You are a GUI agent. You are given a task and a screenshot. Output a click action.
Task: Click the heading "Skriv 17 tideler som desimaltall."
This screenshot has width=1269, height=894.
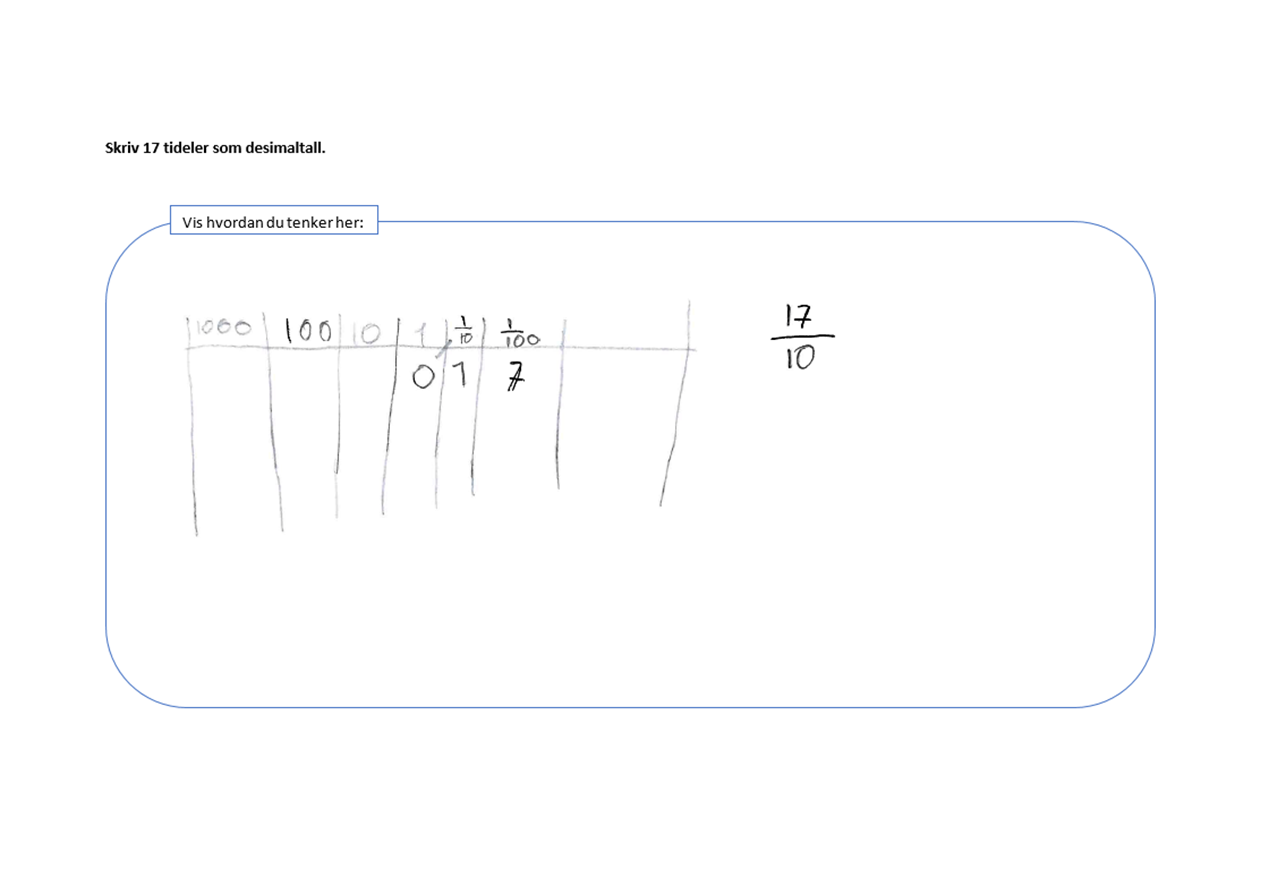[x=215, y=148]
